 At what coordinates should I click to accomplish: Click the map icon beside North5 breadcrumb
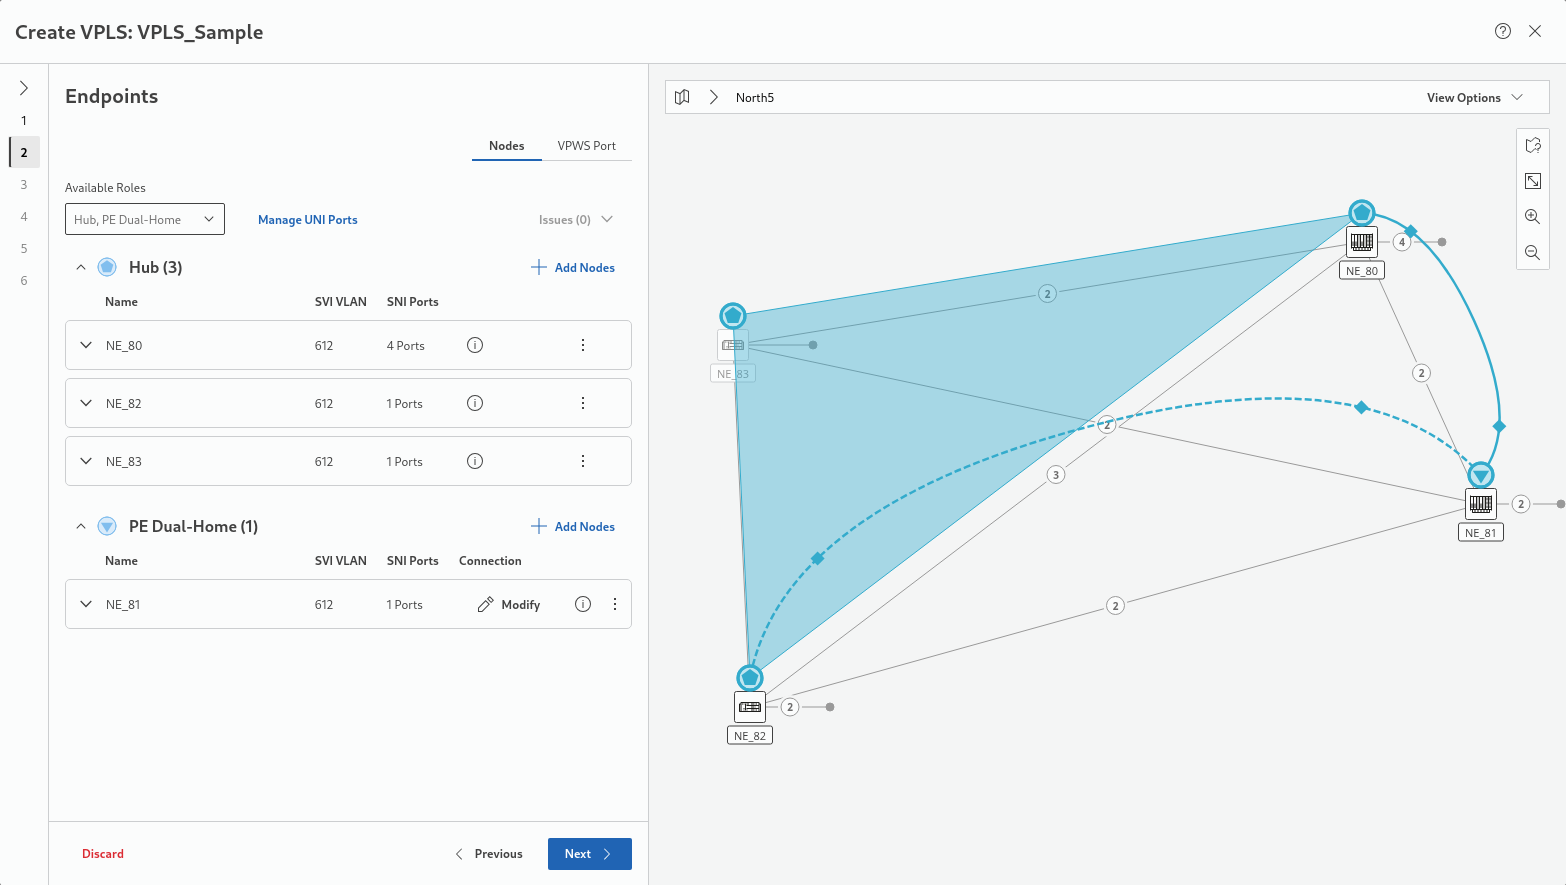682,97
